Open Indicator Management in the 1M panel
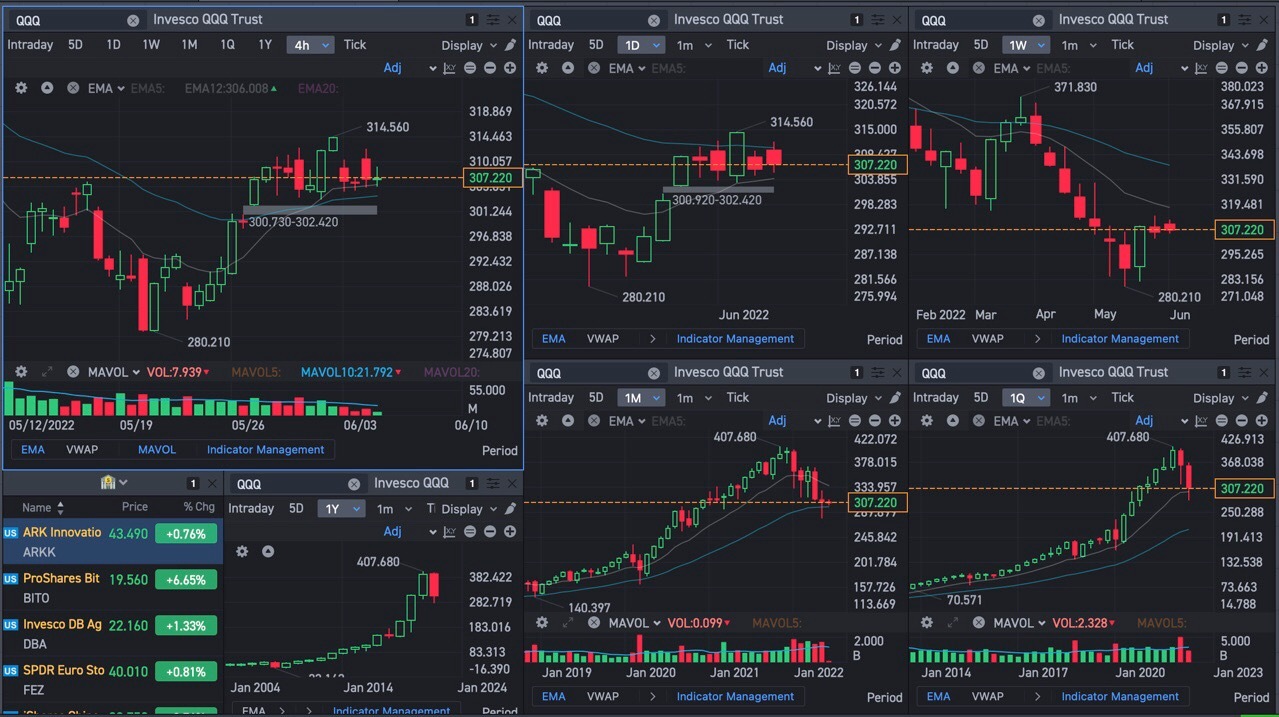Screen dimensions: 1279x717 pos(735,697)
